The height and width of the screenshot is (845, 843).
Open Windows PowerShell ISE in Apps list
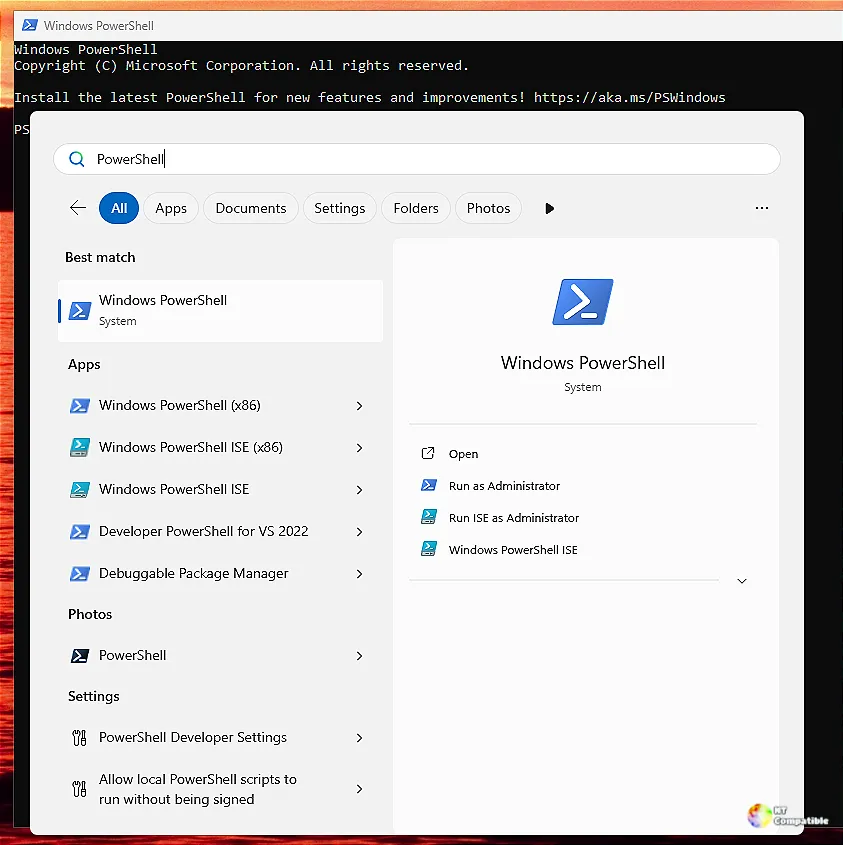[220, 490]
